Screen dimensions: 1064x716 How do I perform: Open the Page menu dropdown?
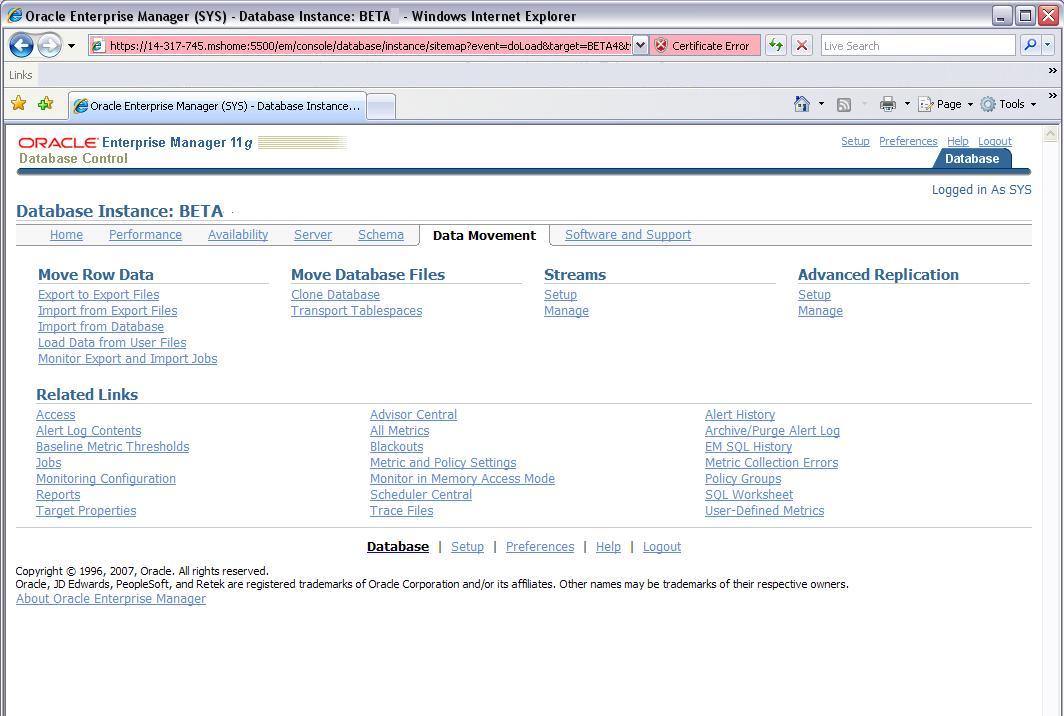pyautogui.click(x=946, y=105)
